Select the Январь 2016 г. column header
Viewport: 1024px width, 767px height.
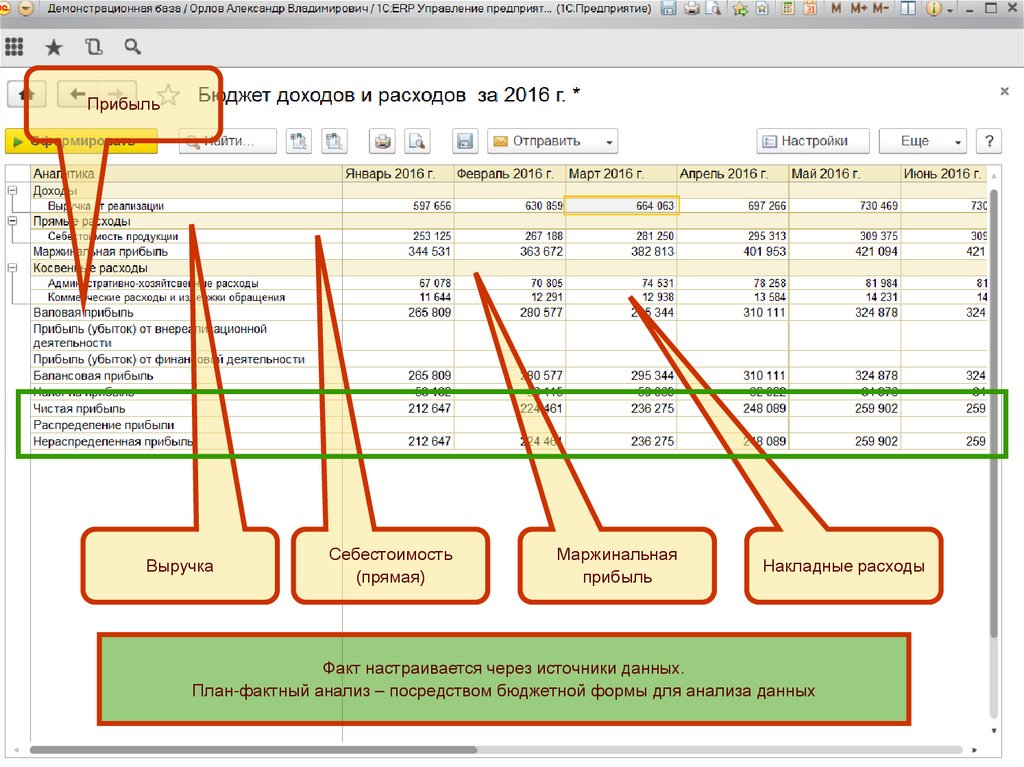[398, 174]
